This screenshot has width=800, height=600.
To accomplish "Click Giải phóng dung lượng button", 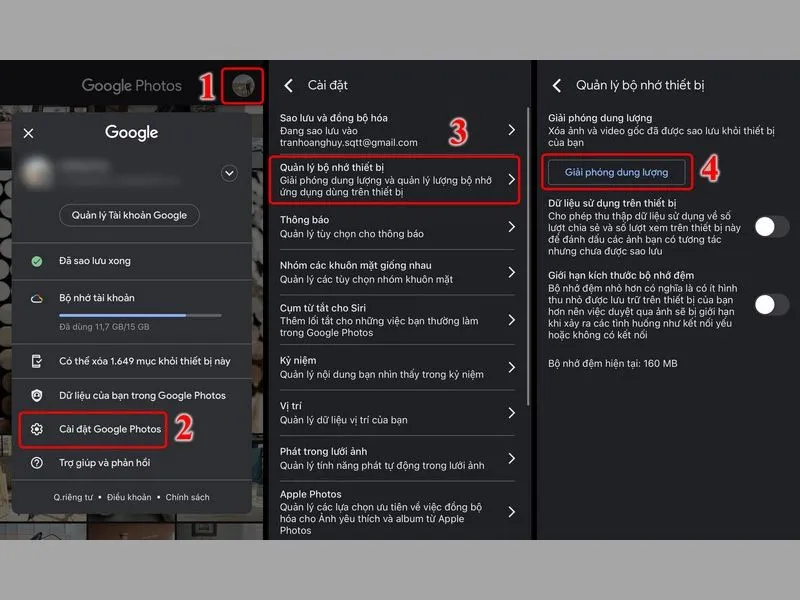I will coord(616,172).
